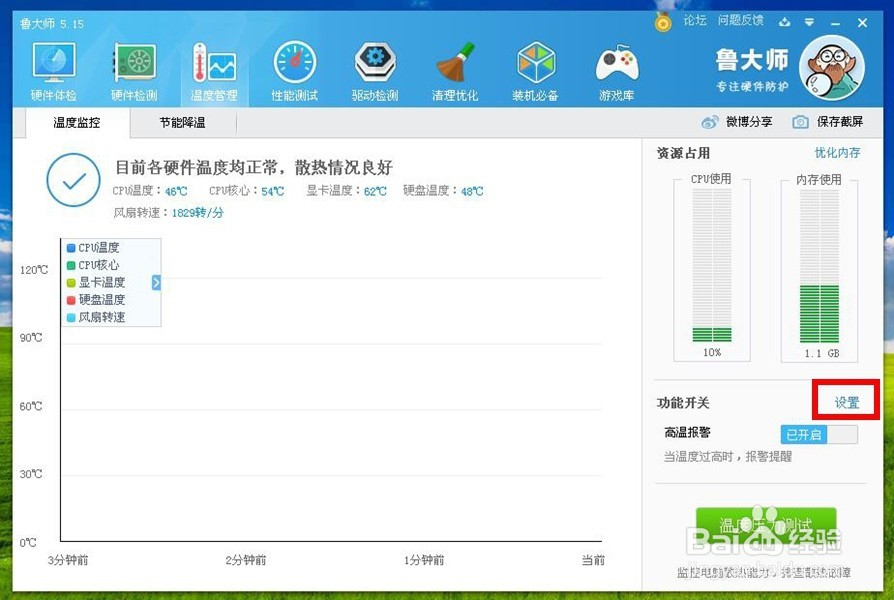Toggle 硬盘温度 legend red swatch
The height and width of the screenshot is (600, 894).
pos(71,300)
